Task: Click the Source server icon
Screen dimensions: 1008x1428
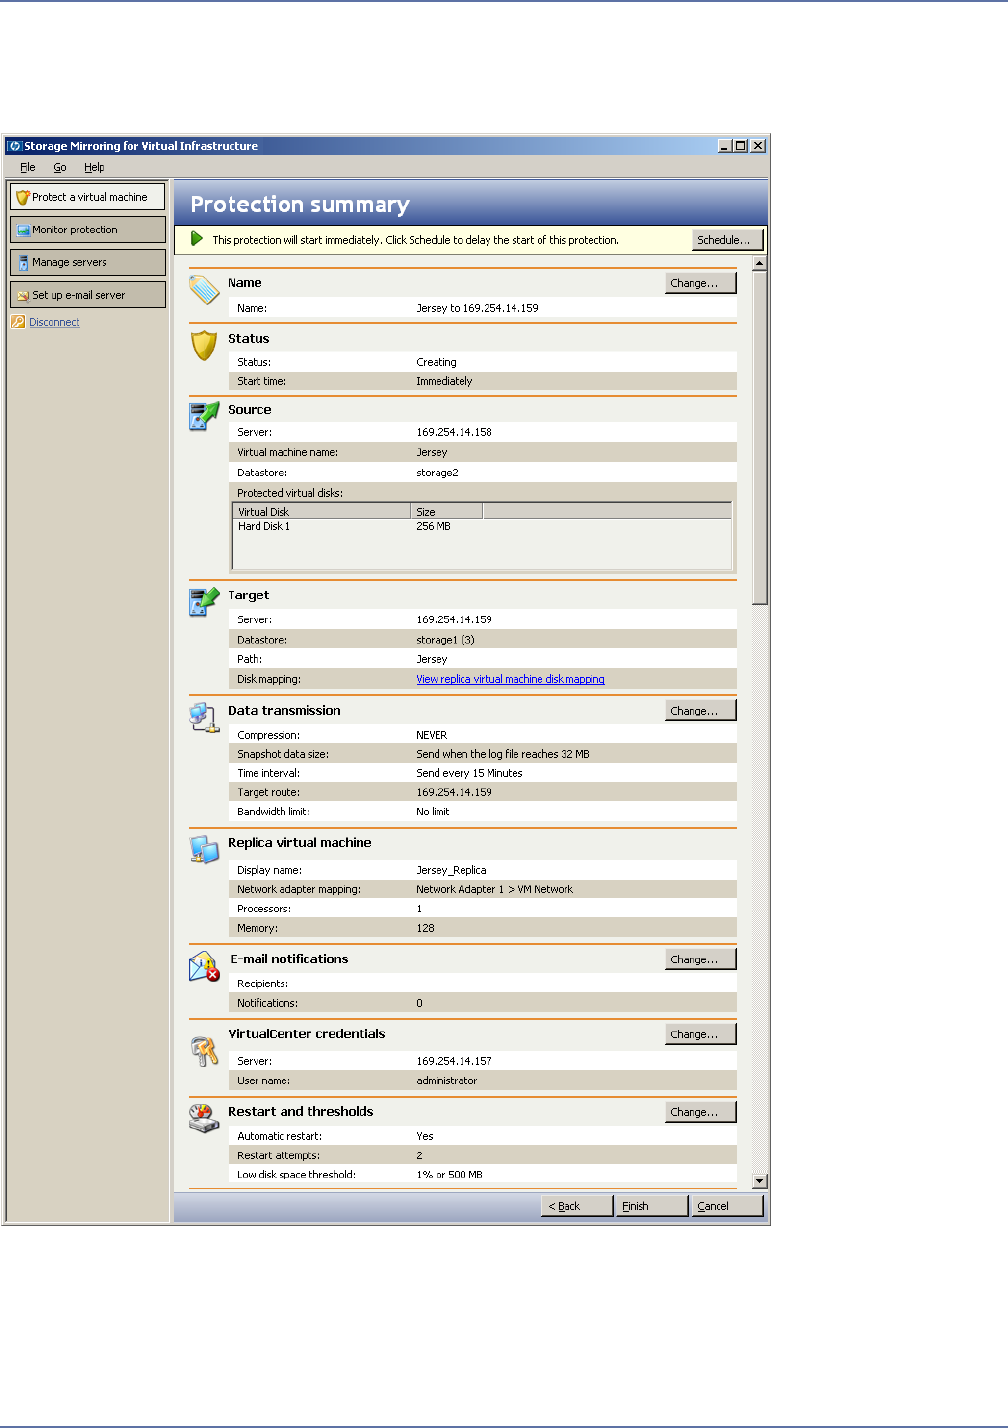Action: [x=204, y=415]
